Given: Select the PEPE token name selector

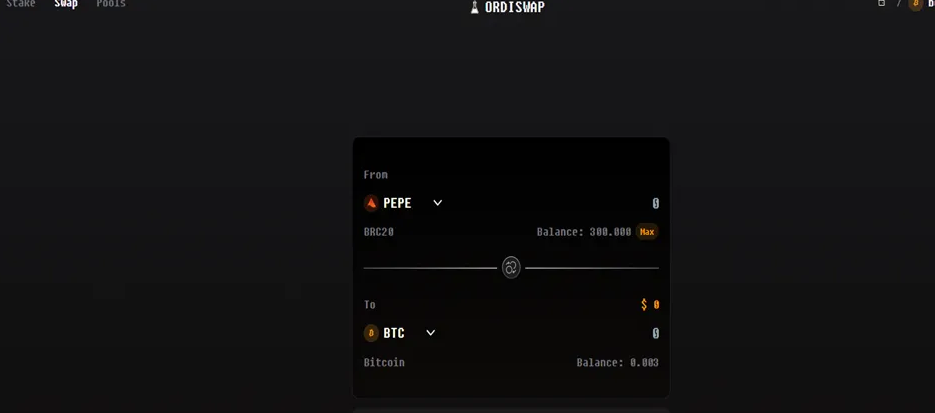Looking at the screenshot, I should pos(397,203).
